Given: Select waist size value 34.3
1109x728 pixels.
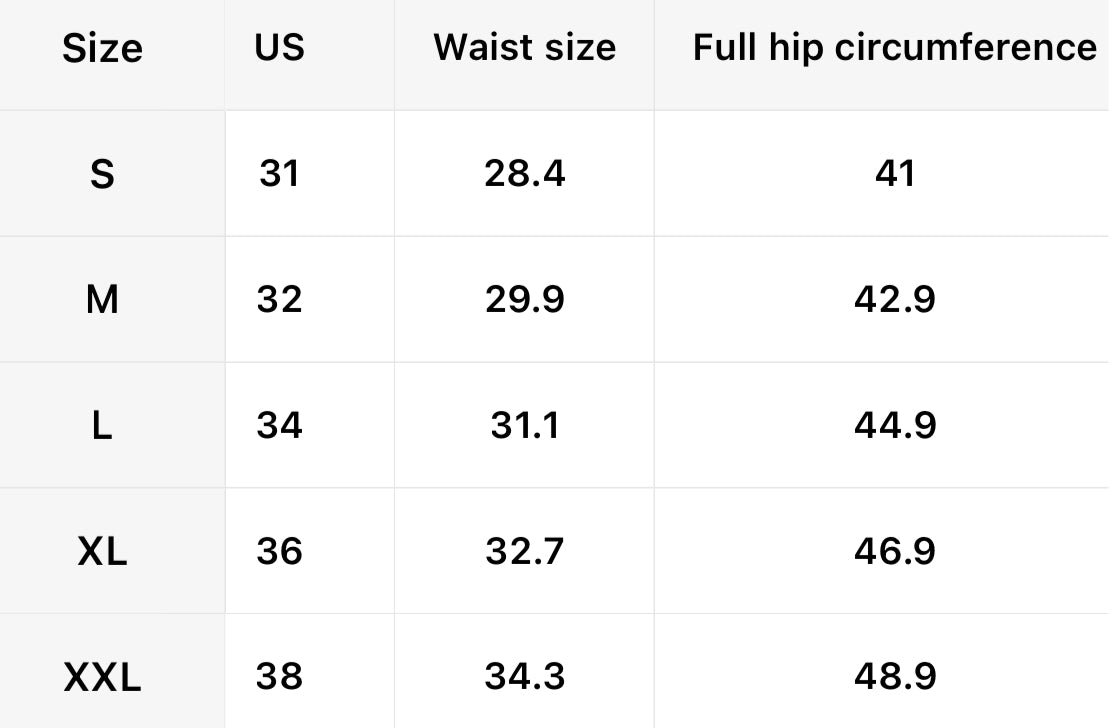Looking at the screenshot, I should click(525, 677).
